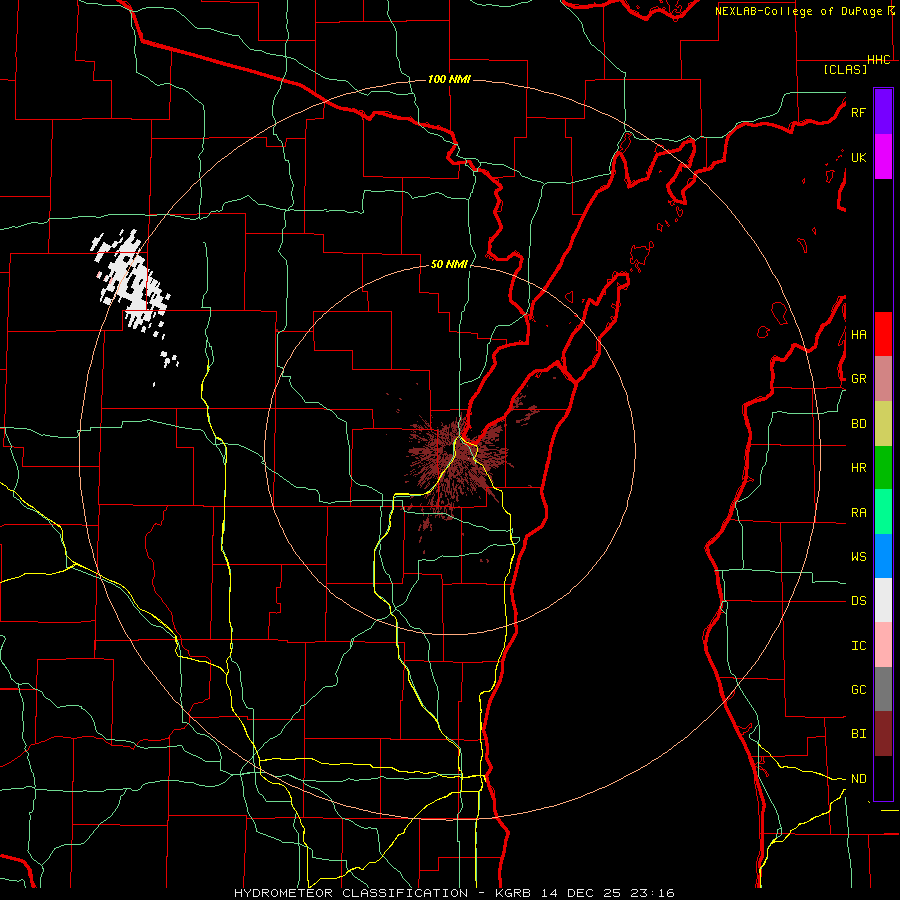900x900 pixels.
Task: Select the GR graupel color swatch
Action: 883,379
